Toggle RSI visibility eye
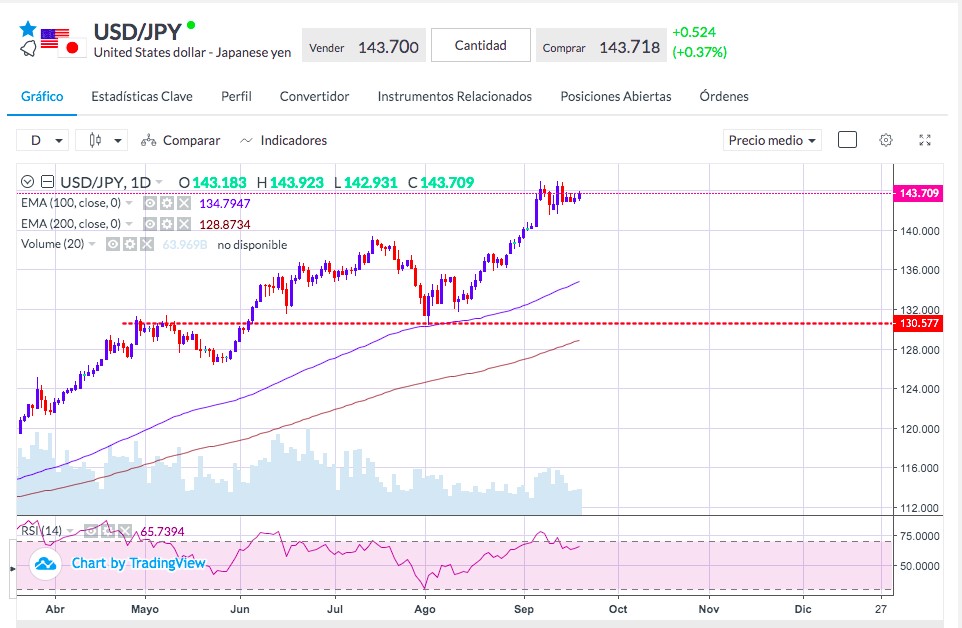 [91, 530]
